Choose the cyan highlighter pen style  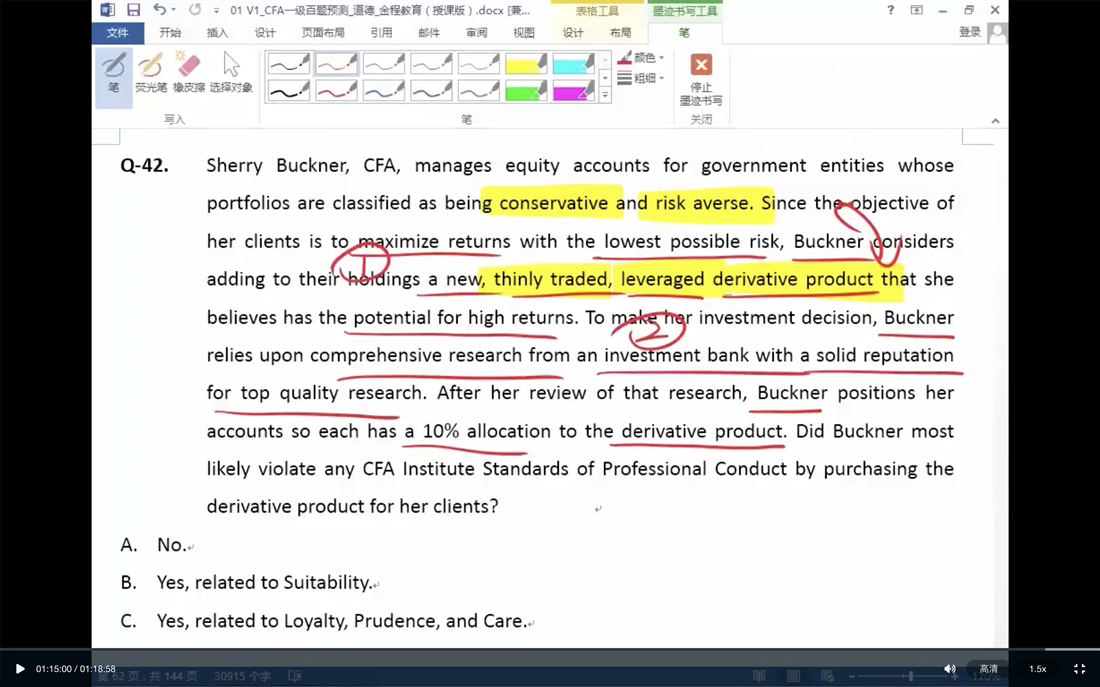(x=574, y=64)
